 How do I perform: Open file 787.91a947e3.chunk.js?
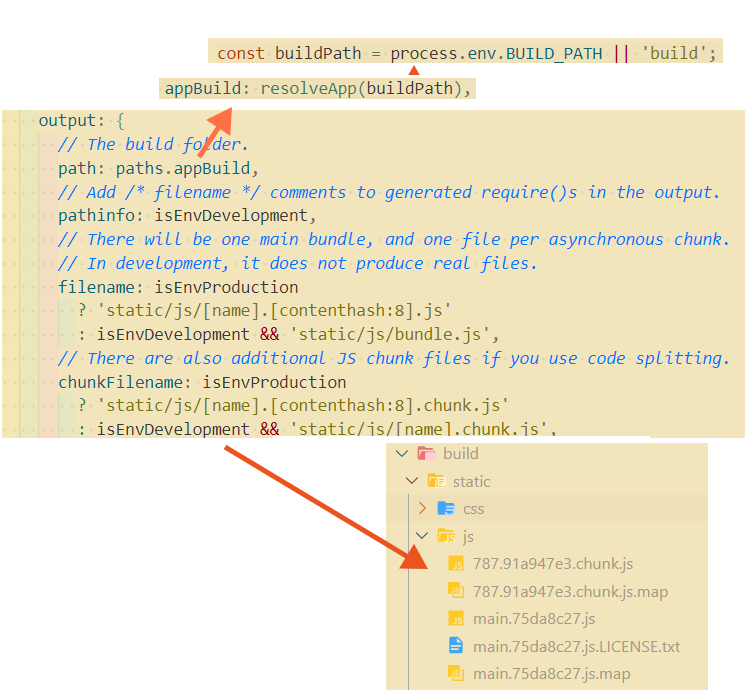click(553, 563)
